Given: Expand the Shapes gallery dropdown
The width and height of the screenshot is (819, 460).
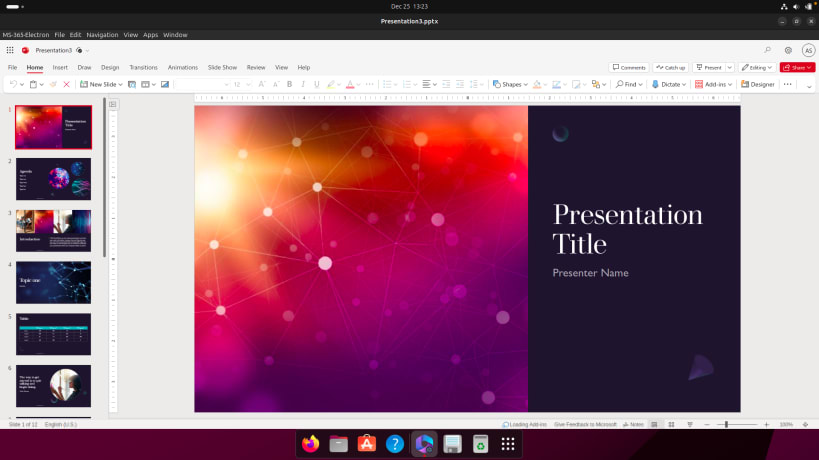Looking at the screenshot, I should [x=525, y=85].
